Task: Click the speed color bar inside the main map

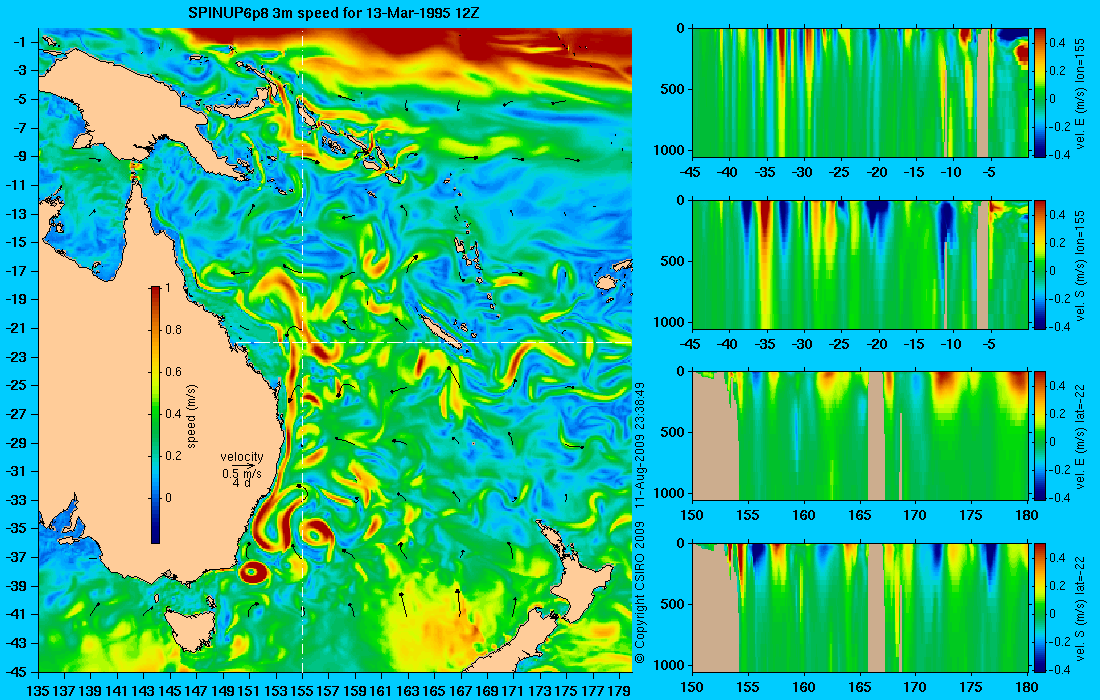Action: point(155,415)
